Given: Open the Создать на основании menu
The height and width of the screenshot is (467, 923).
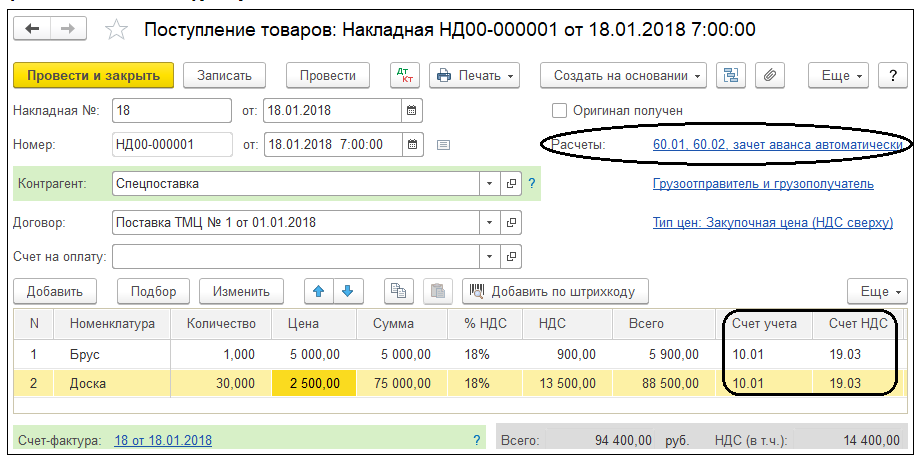Looking at the screenshot, I should 623,75.
